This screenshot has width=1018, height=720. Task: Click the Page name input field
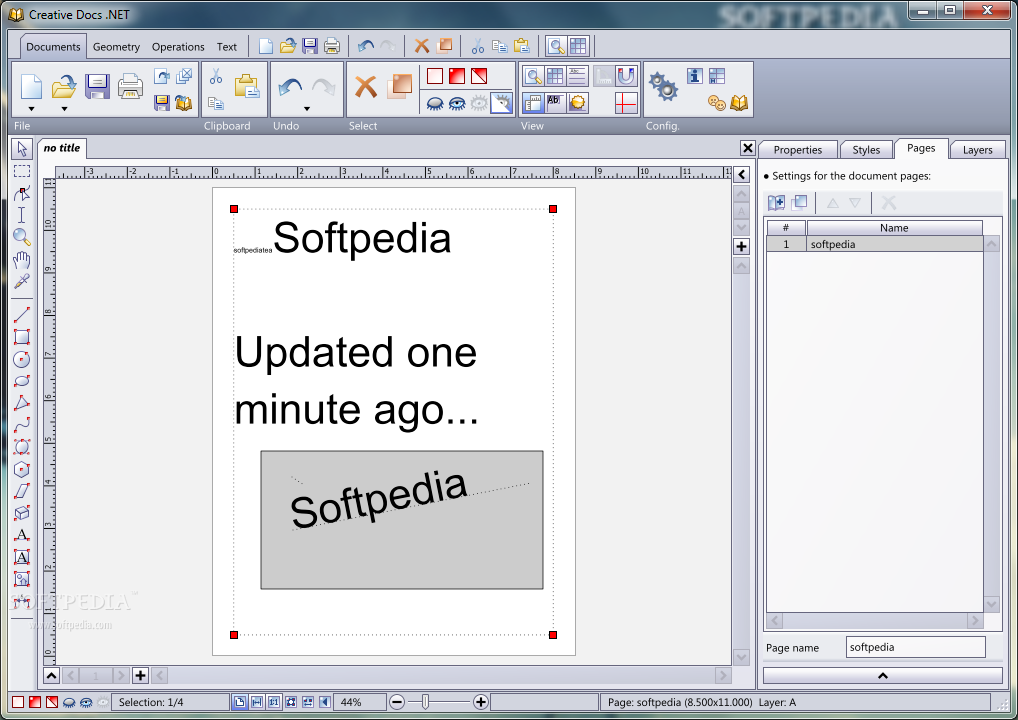tap(915, 647)
